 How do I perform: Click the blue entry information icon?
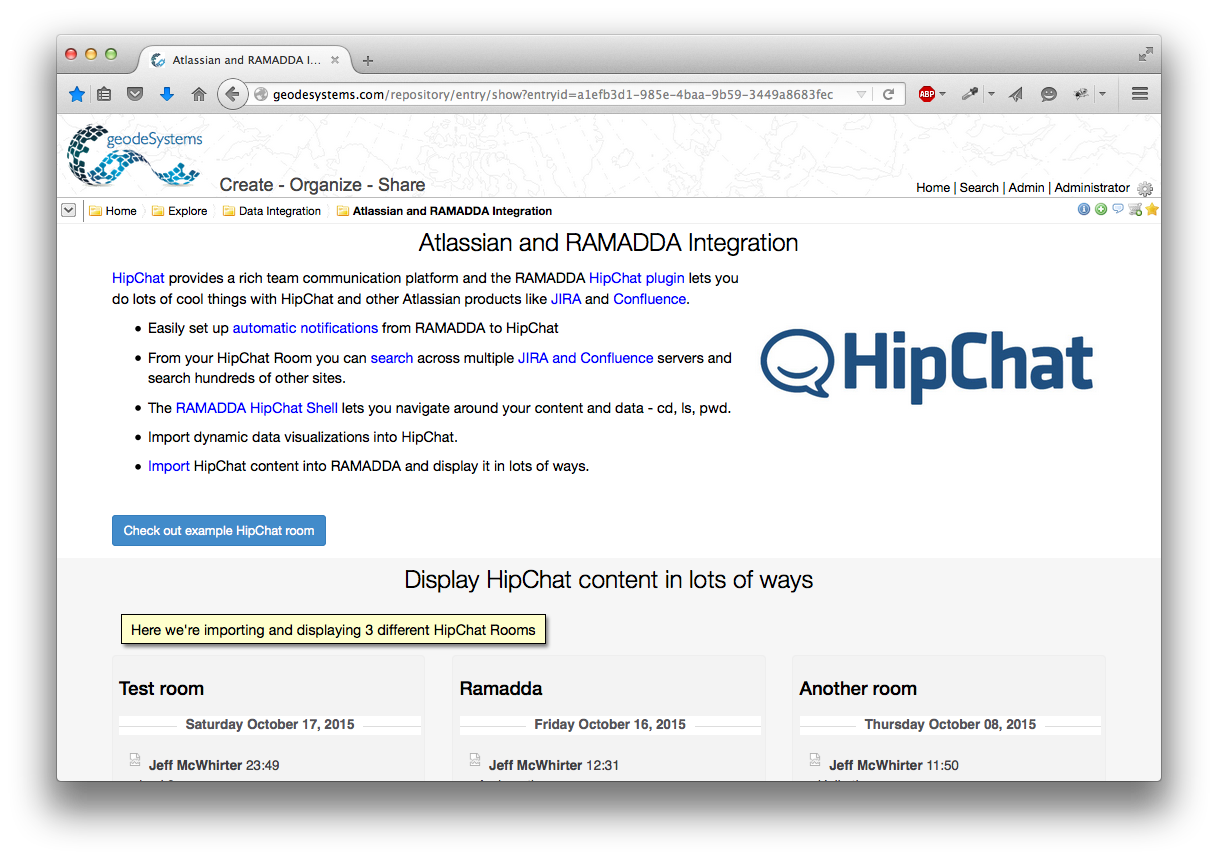(x=1084, y=209)
